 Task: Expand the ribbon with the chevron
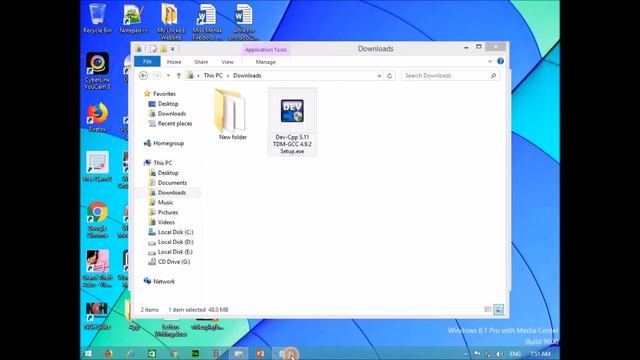tap(490, 62)
